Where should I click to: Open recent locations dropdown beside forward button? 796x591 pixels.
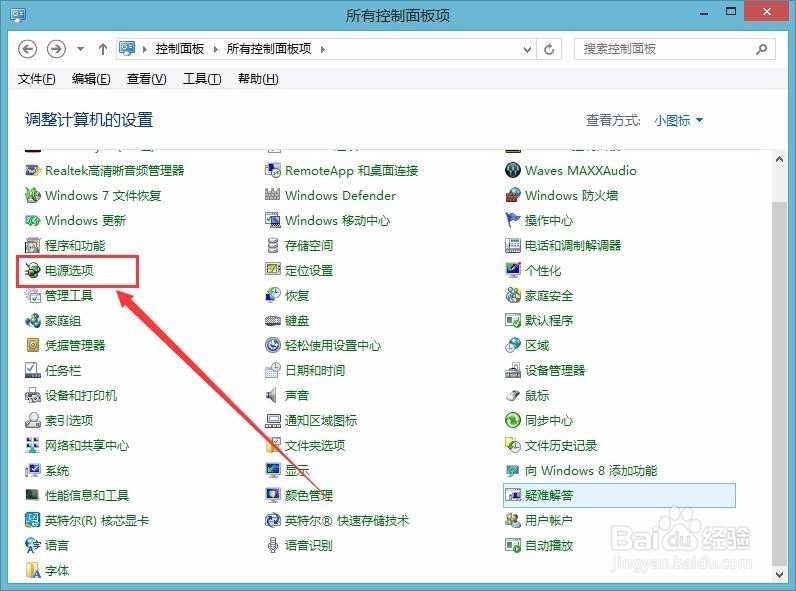click(80, 49)
